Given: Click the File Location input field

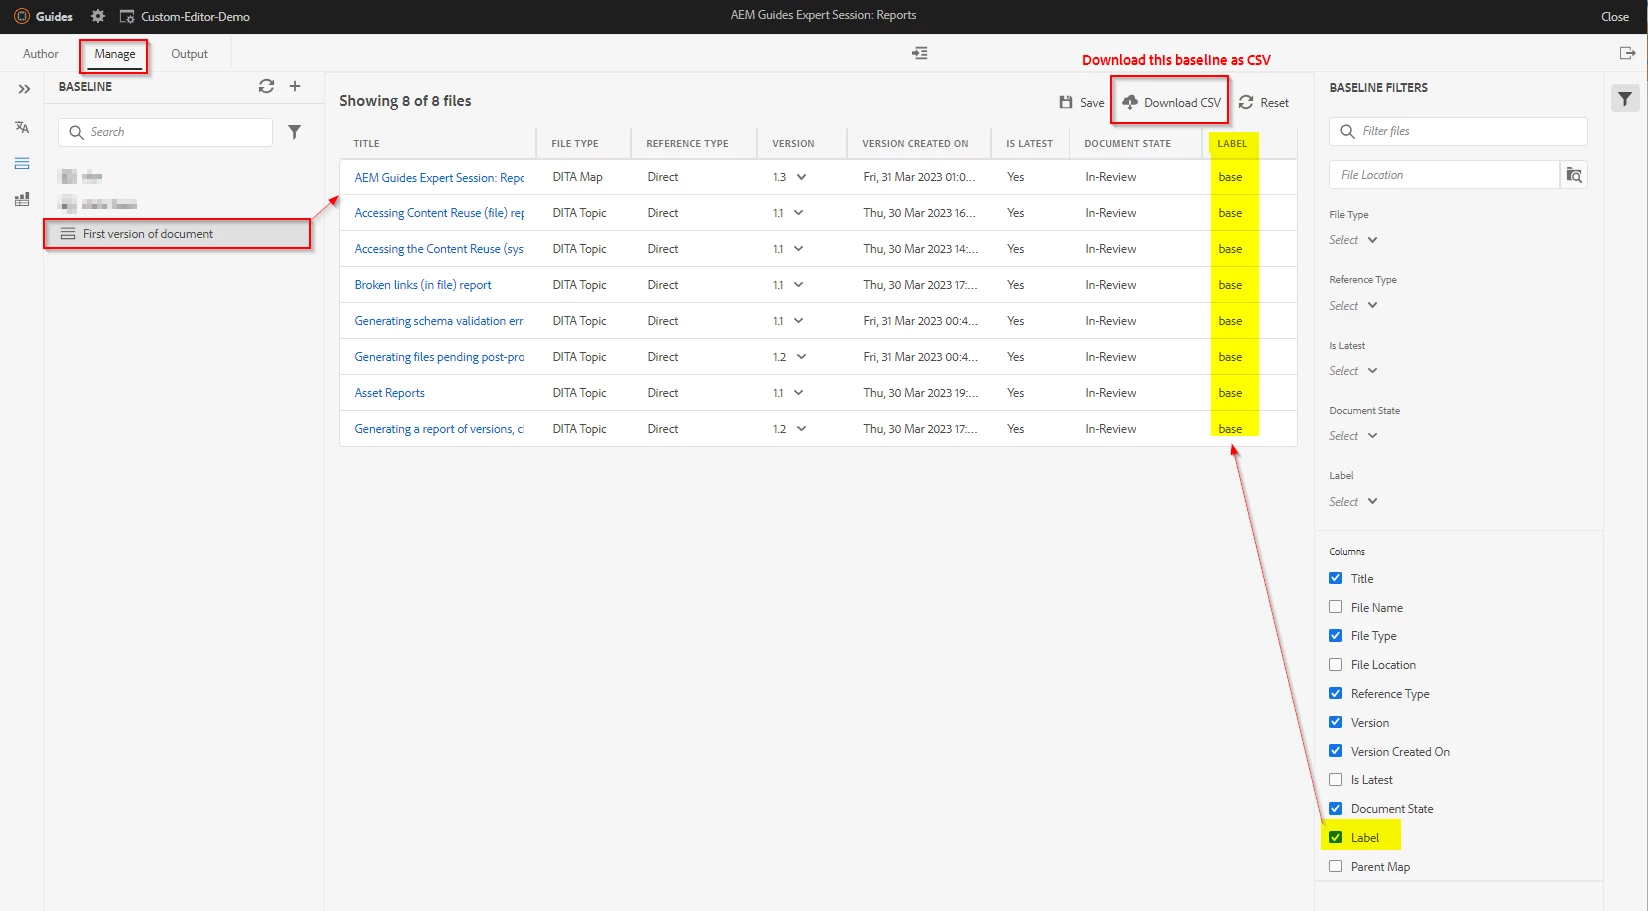Looking at the screenshot, I should pyautogui.click(x=1444, y=175).
